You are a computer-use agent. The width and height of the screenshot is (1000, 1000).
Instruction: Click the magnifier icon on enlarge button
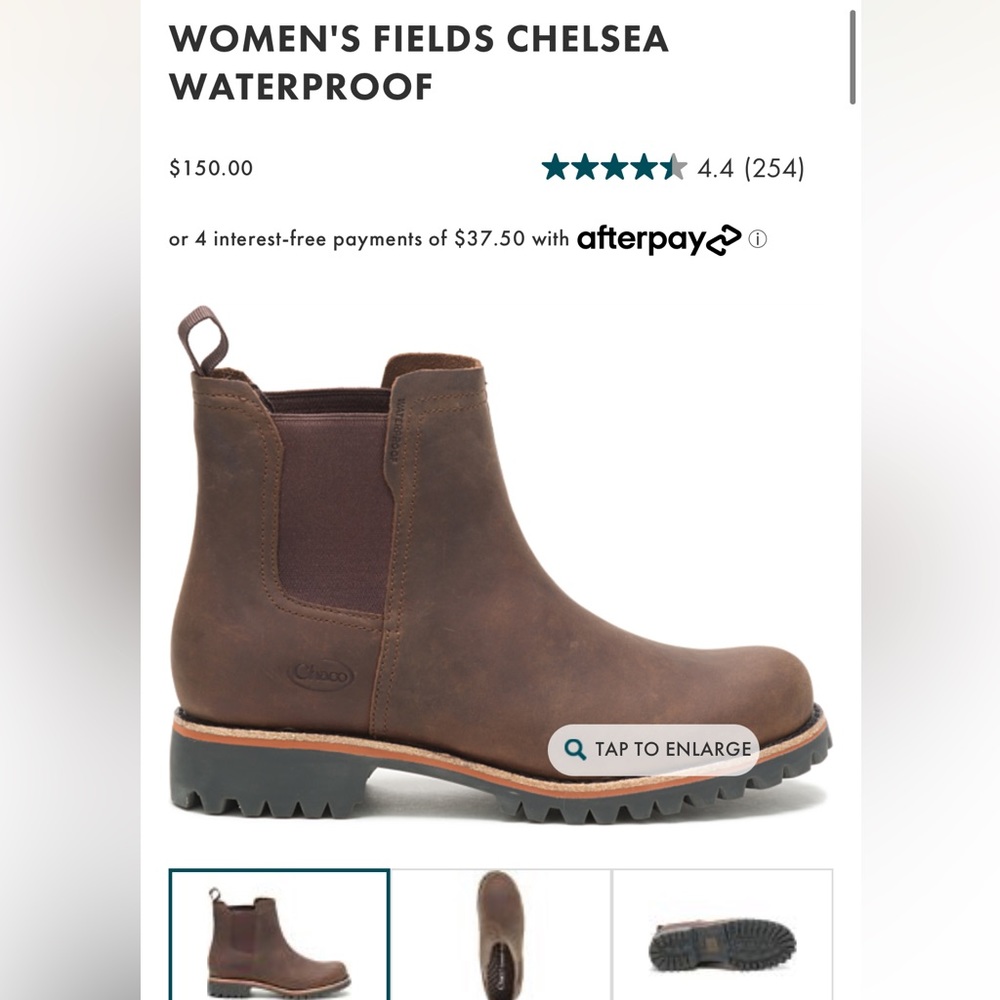pyautogui.click(x=575, y=749)
